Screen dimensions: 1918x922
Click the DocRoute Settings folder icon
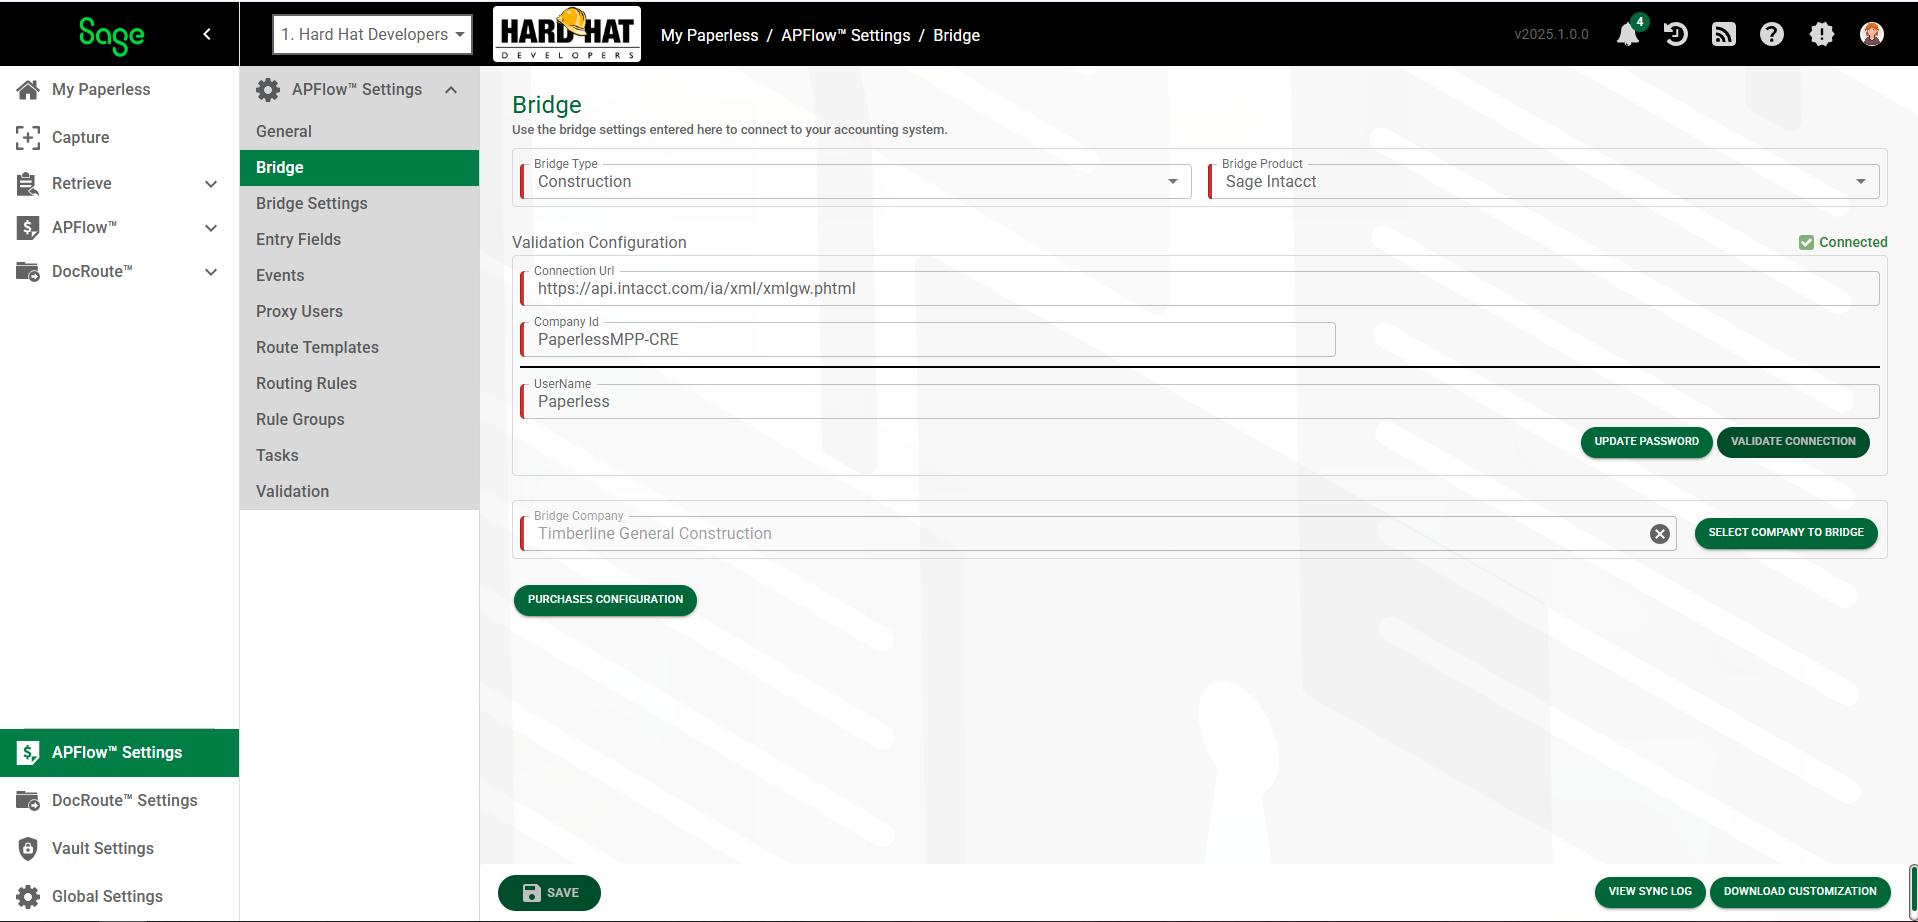pos(28,800)
